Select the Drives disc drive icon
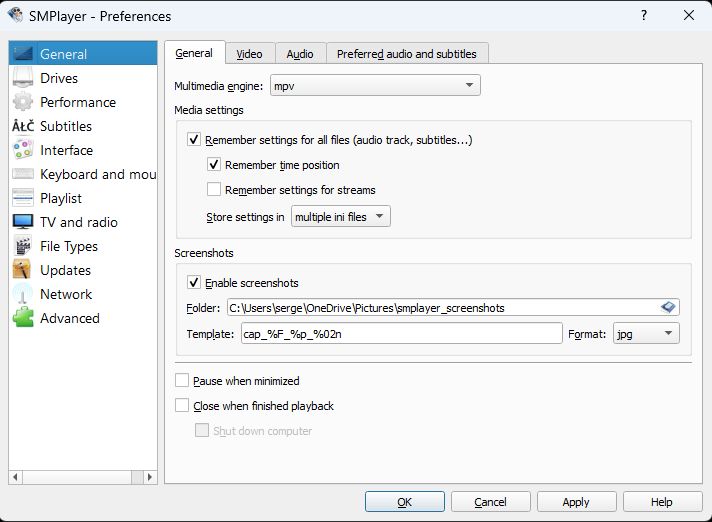This screenshot has height=522, width=712. (23, 78)
